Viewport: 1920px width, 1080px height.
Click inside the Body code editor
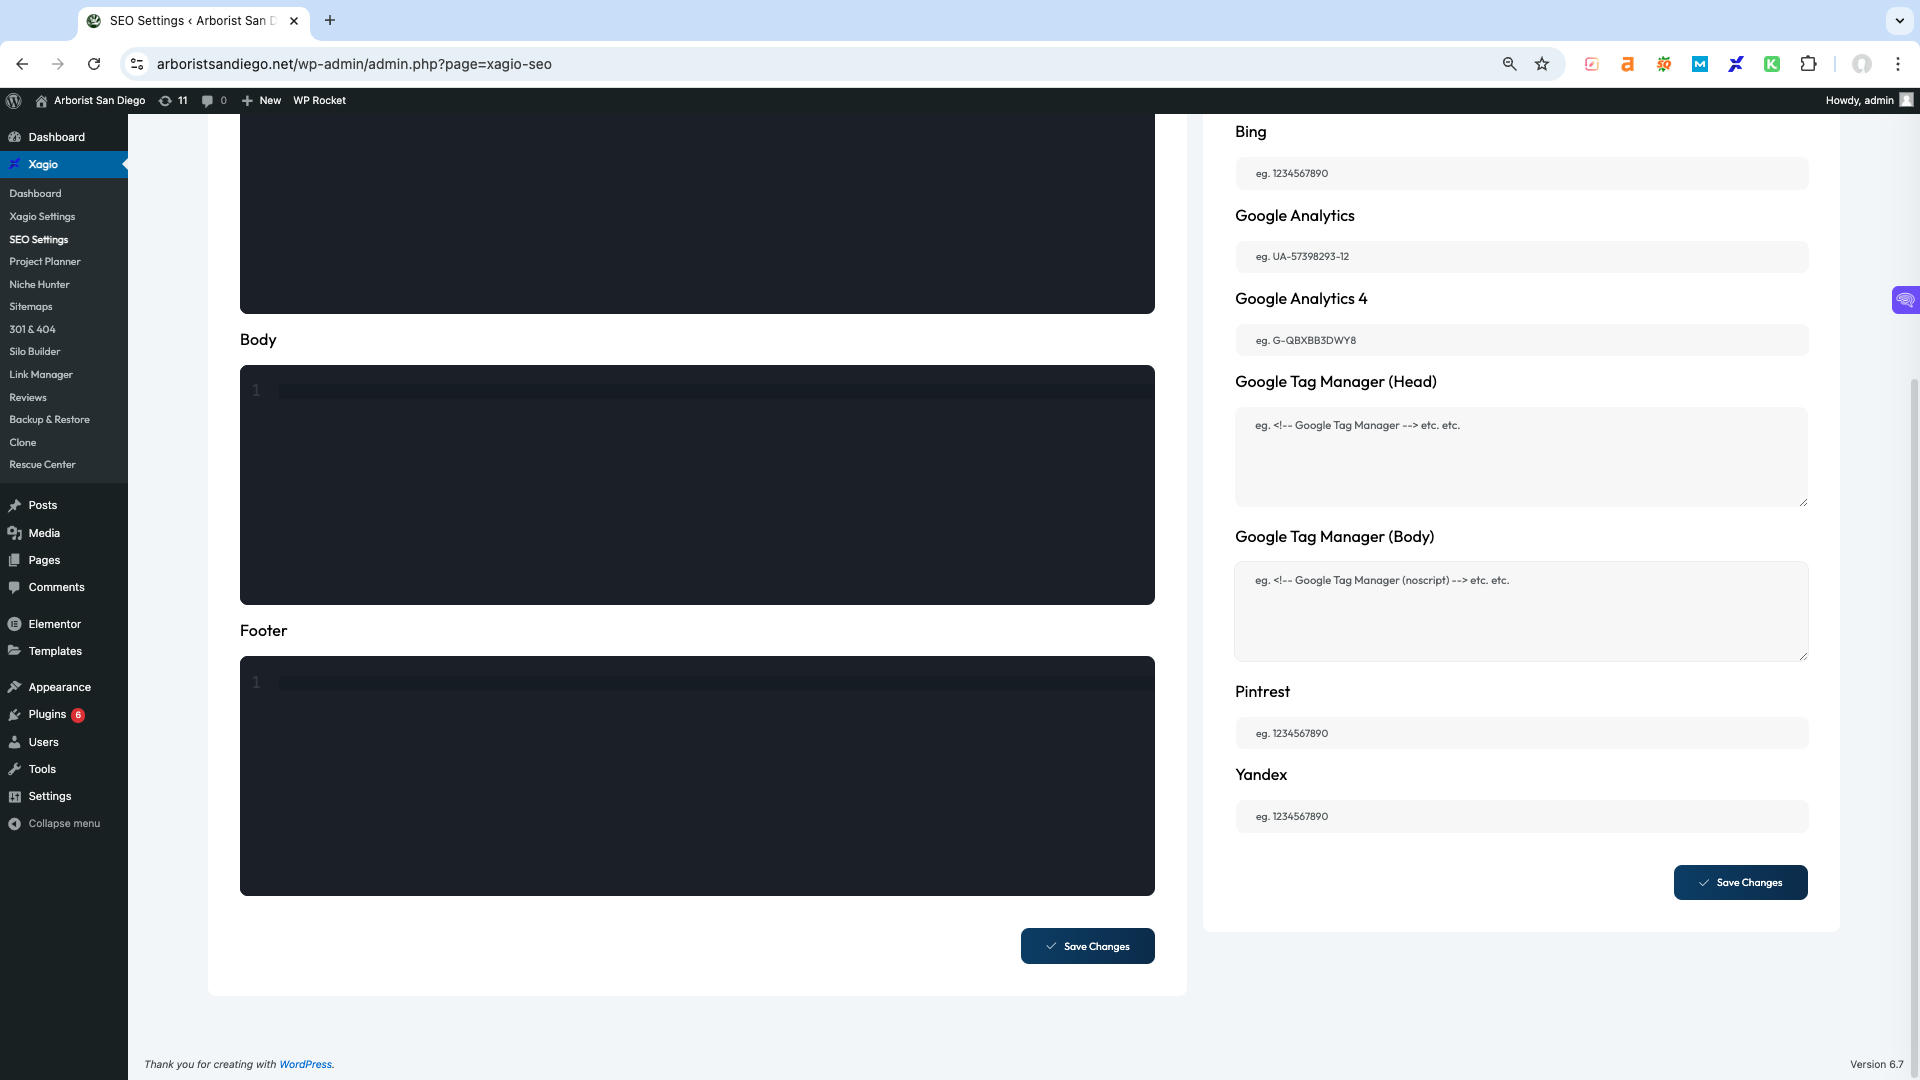[x=697, y=485]
